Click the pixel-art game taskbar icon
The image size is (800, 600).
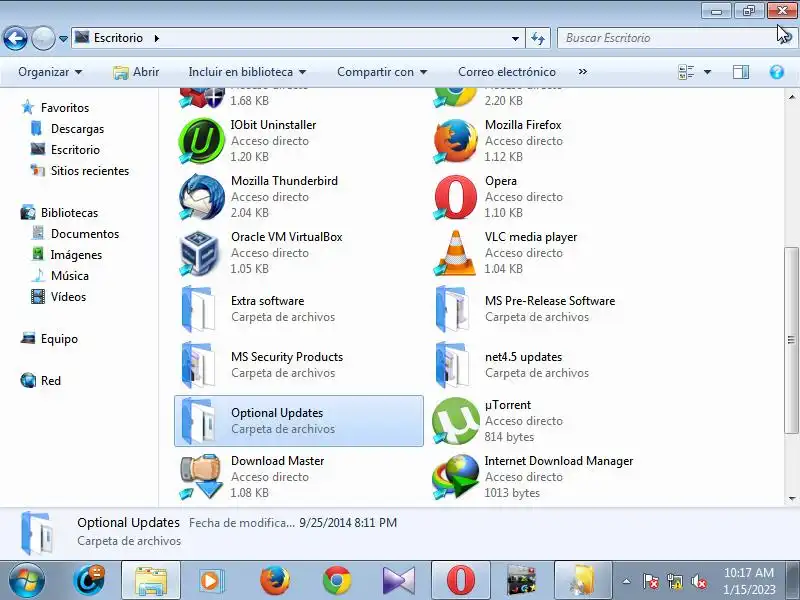pos(521,580)
